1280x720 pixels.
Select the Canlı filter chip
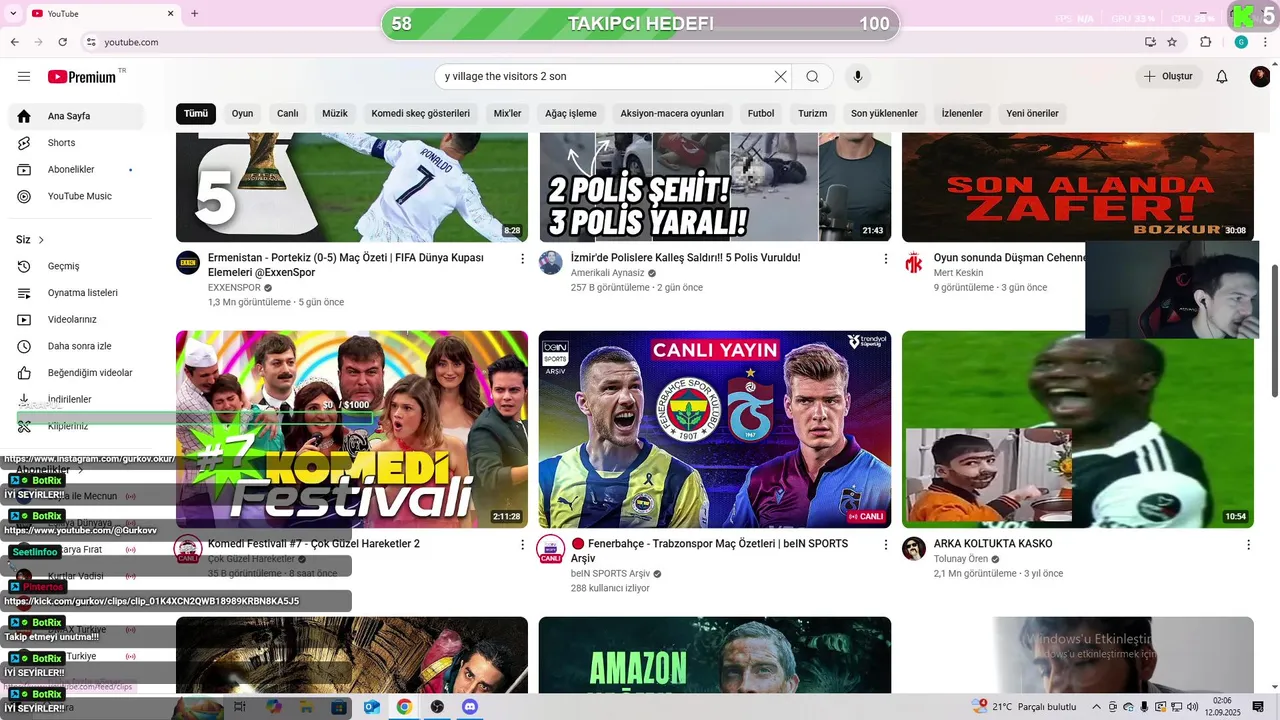coord(288,114)
